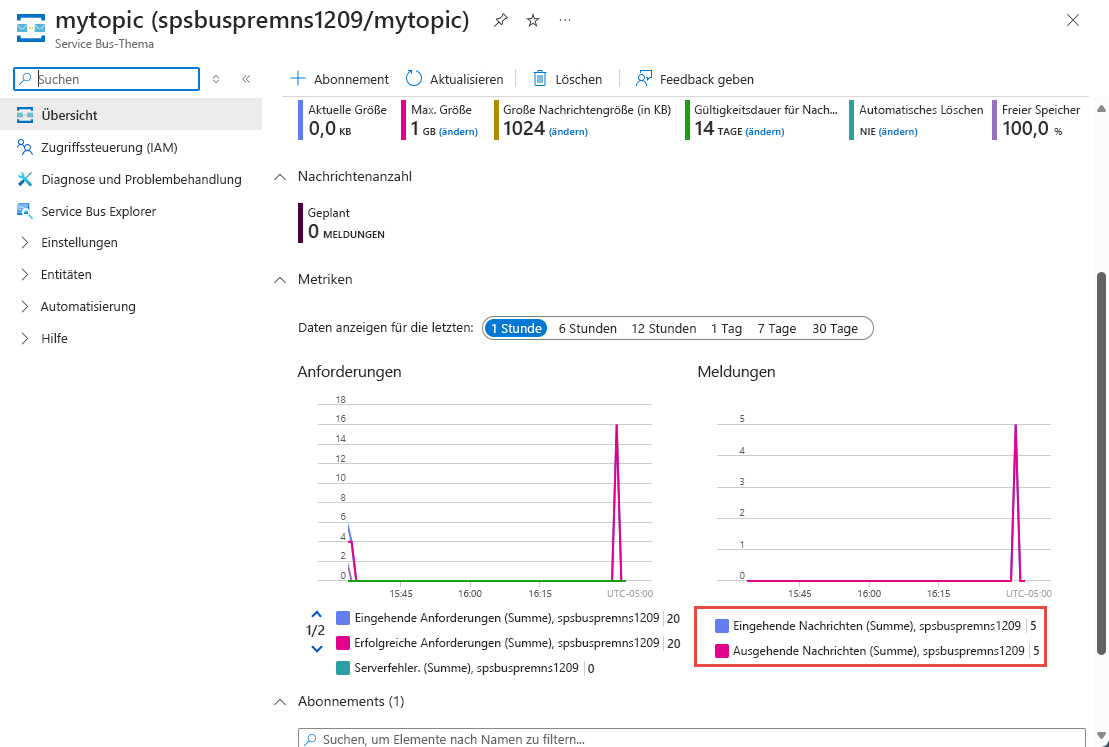Select the 6 Stunden time range
1109x747 pixels.
click(587, 328)
